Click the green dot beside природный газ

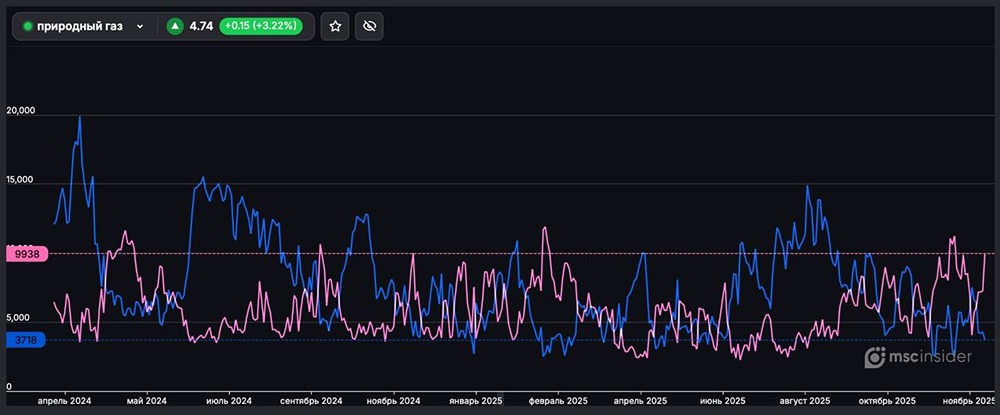point(28,27)
